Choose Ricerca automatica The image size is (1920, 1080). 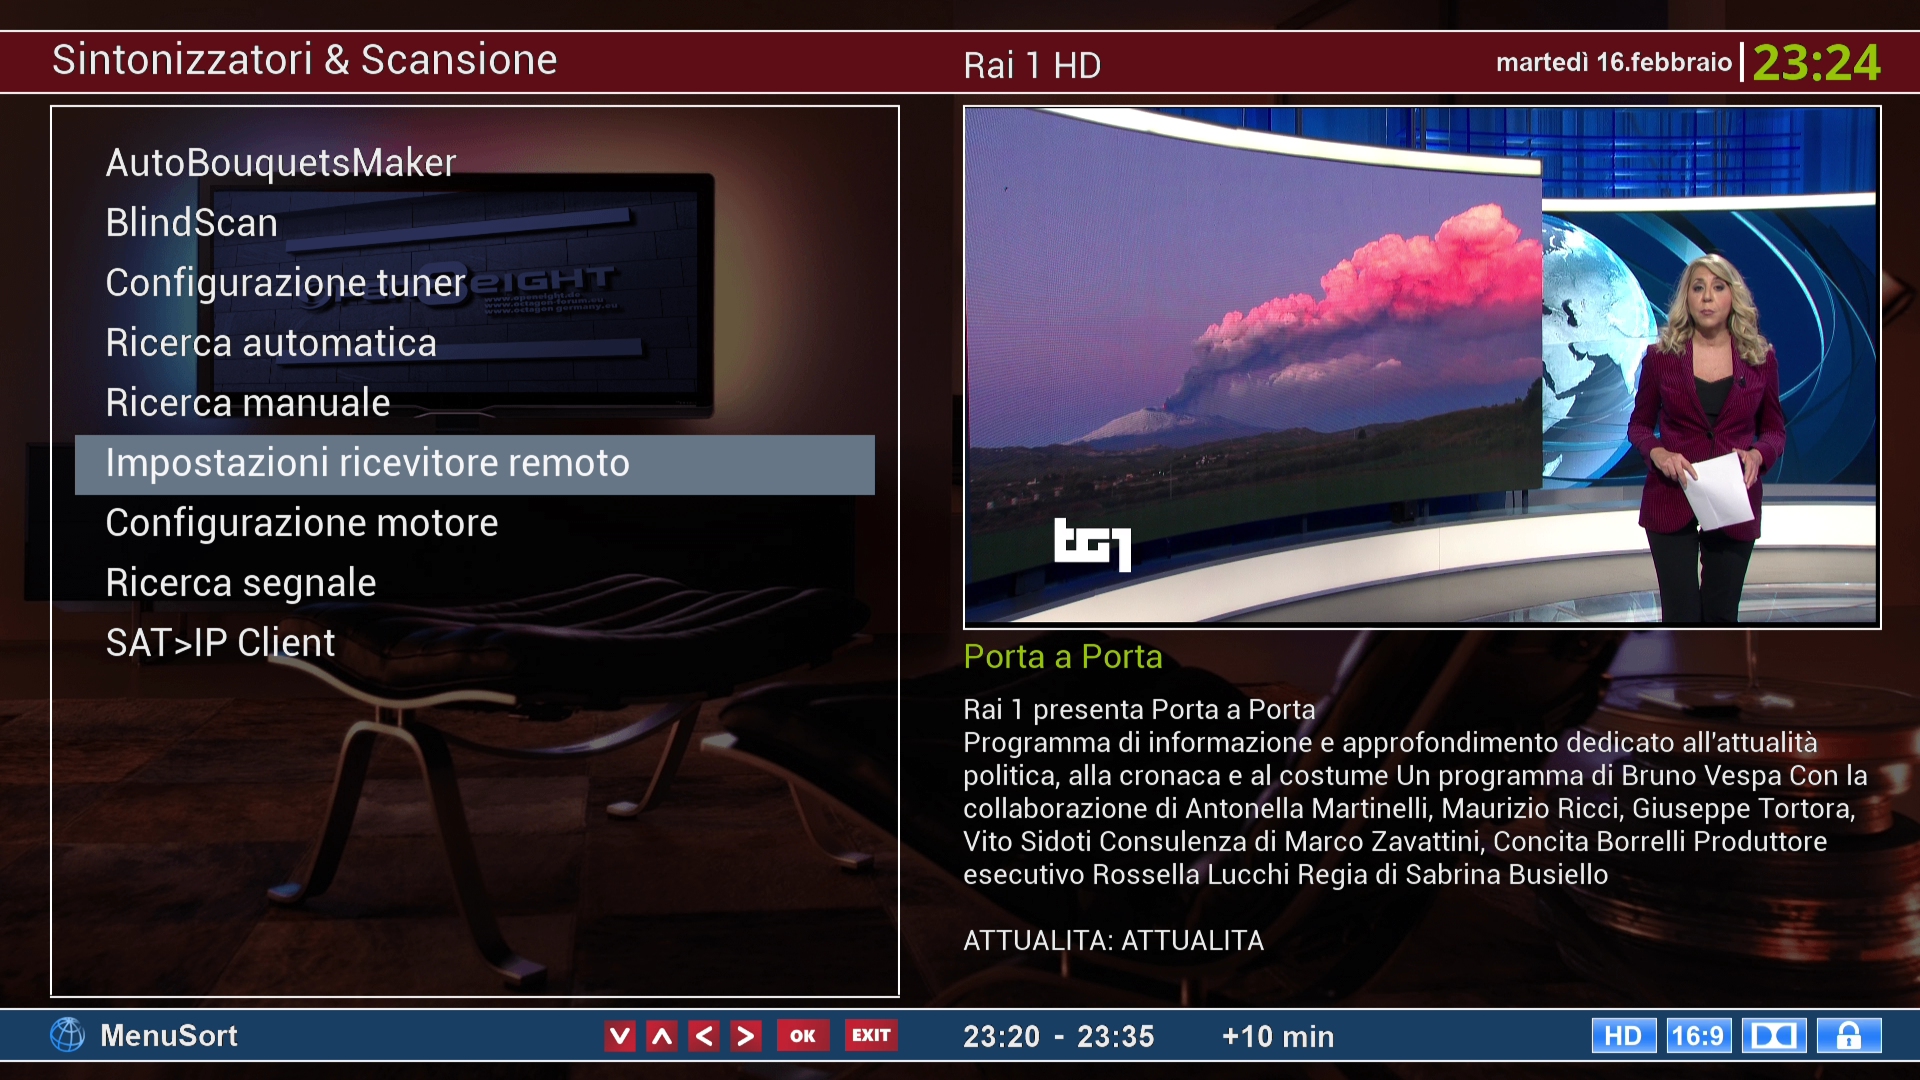pos(475,343)
